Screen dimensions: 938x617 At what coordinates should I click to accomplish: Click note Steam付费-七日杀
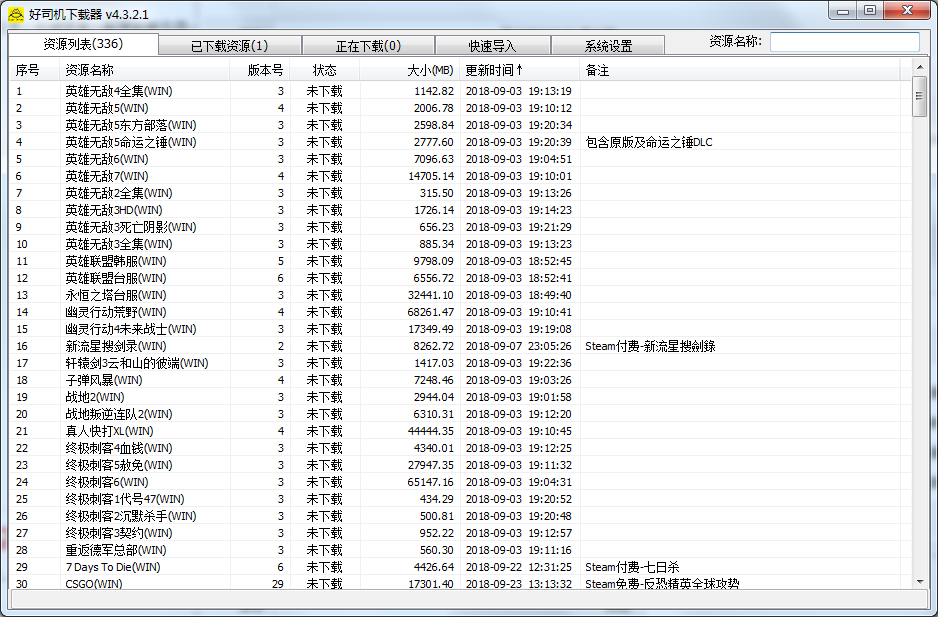click(632, 567)
